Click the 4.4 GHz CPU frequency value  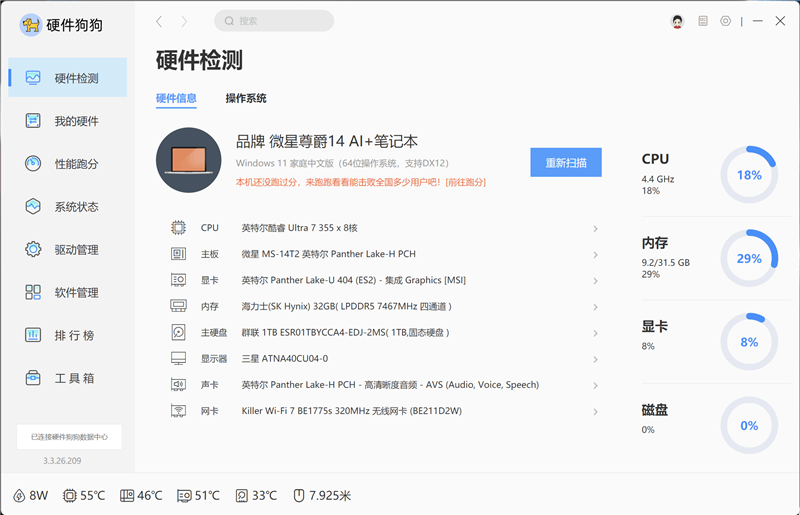(x=658, y=179)
